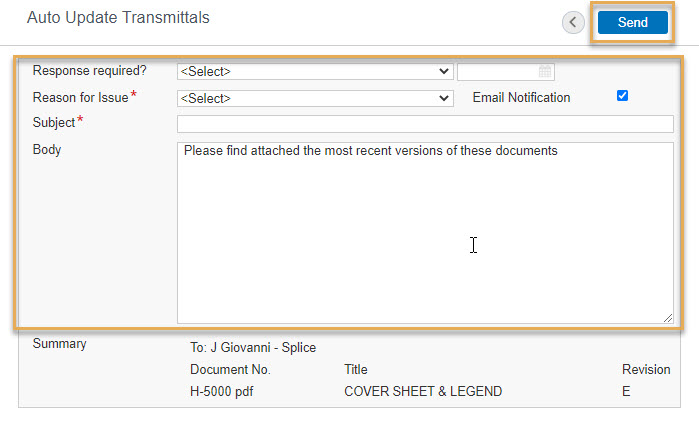The width and height of the screenshot is (699, 431).
Task: Click the Auto Update Transmittals heading
Action: 118,17
